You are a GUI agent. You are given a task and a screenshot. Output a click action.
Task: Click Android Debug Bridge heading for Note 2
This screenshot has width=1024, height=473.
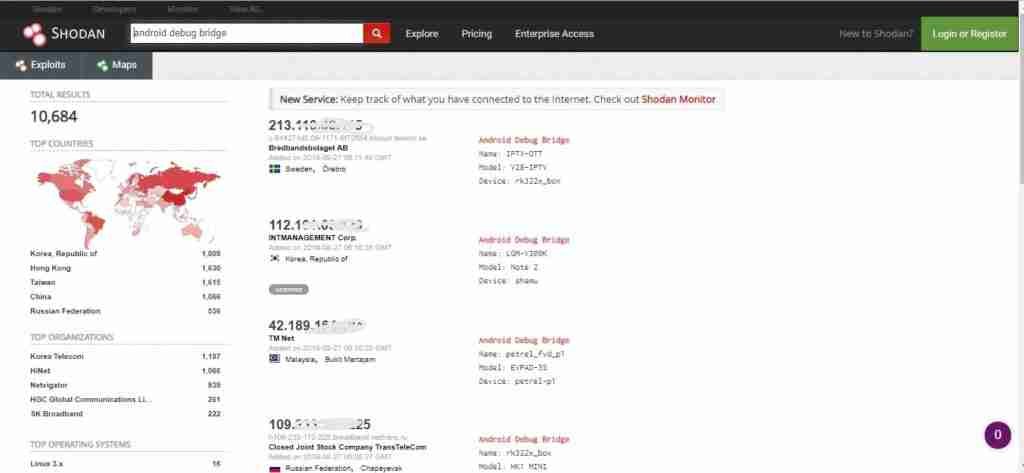click(524, 240)
